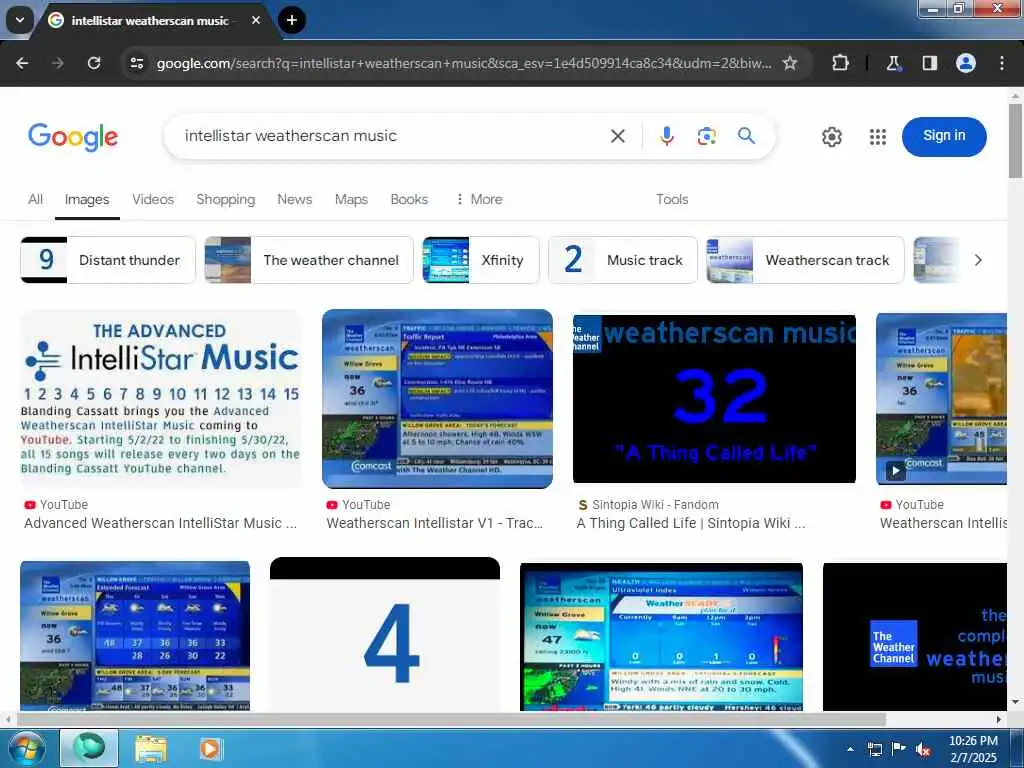This screenshot has width=1024, height=768.
Task: Open site information icon in address bar
Action: click(x=137, y=63)
